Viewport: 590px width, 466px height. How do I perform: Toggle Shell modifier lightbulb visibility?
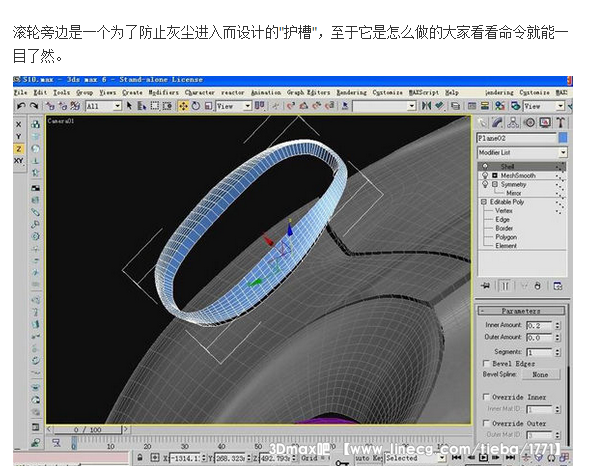pos(485,166)
